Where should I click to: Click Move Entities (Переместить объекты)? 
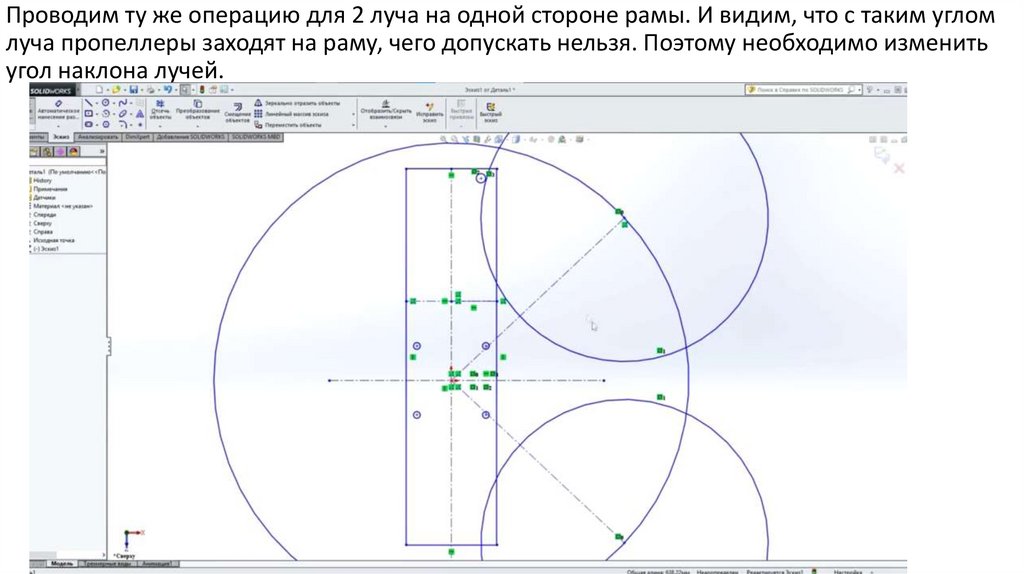[289, 125]
